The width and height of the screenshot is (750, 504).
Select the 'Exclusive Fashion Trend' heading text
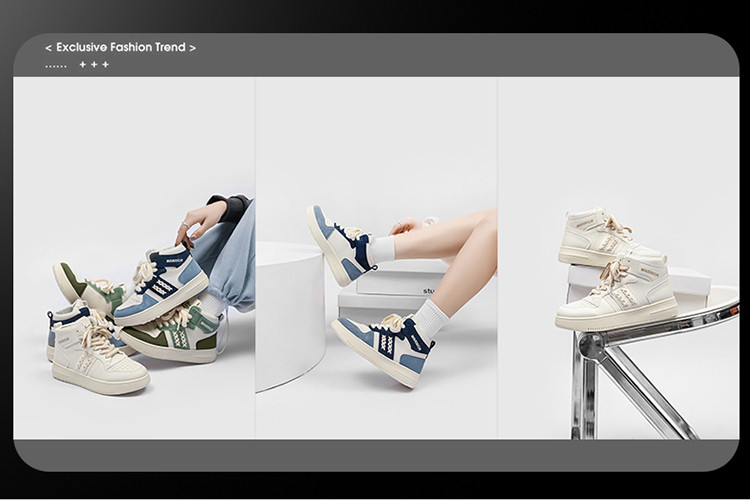click(120, 48)
